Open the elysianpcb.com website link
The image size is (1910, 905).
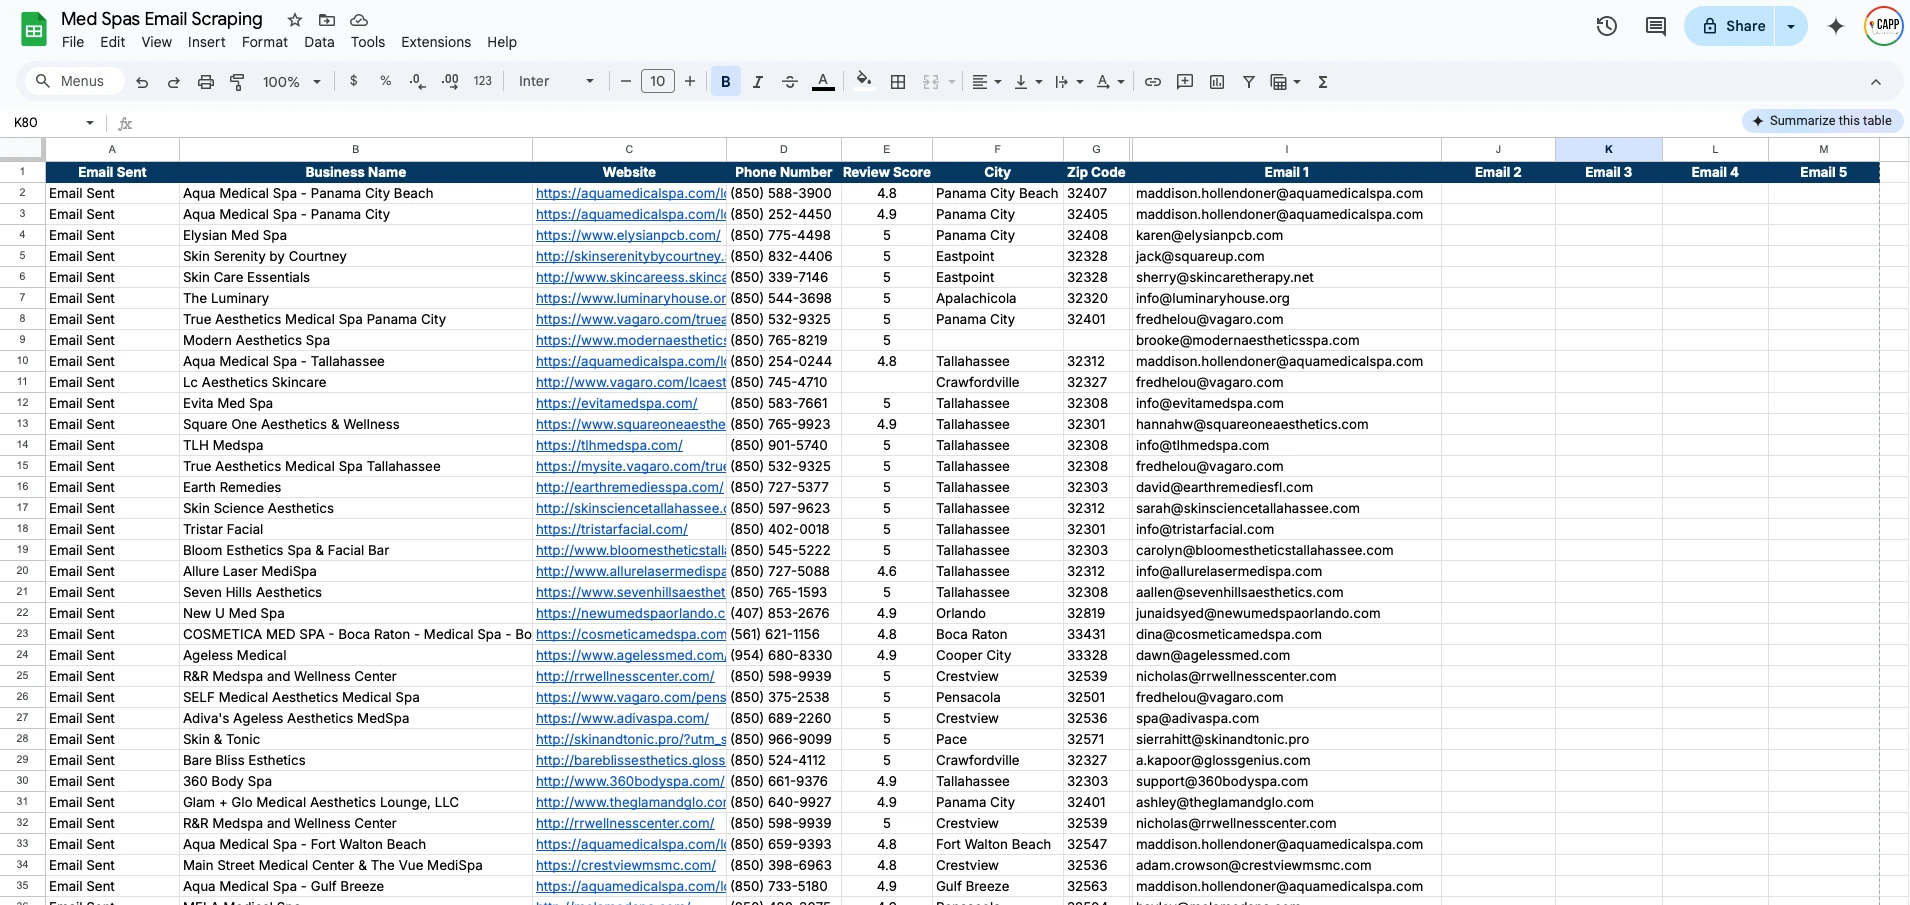click(x=628, y=235)
